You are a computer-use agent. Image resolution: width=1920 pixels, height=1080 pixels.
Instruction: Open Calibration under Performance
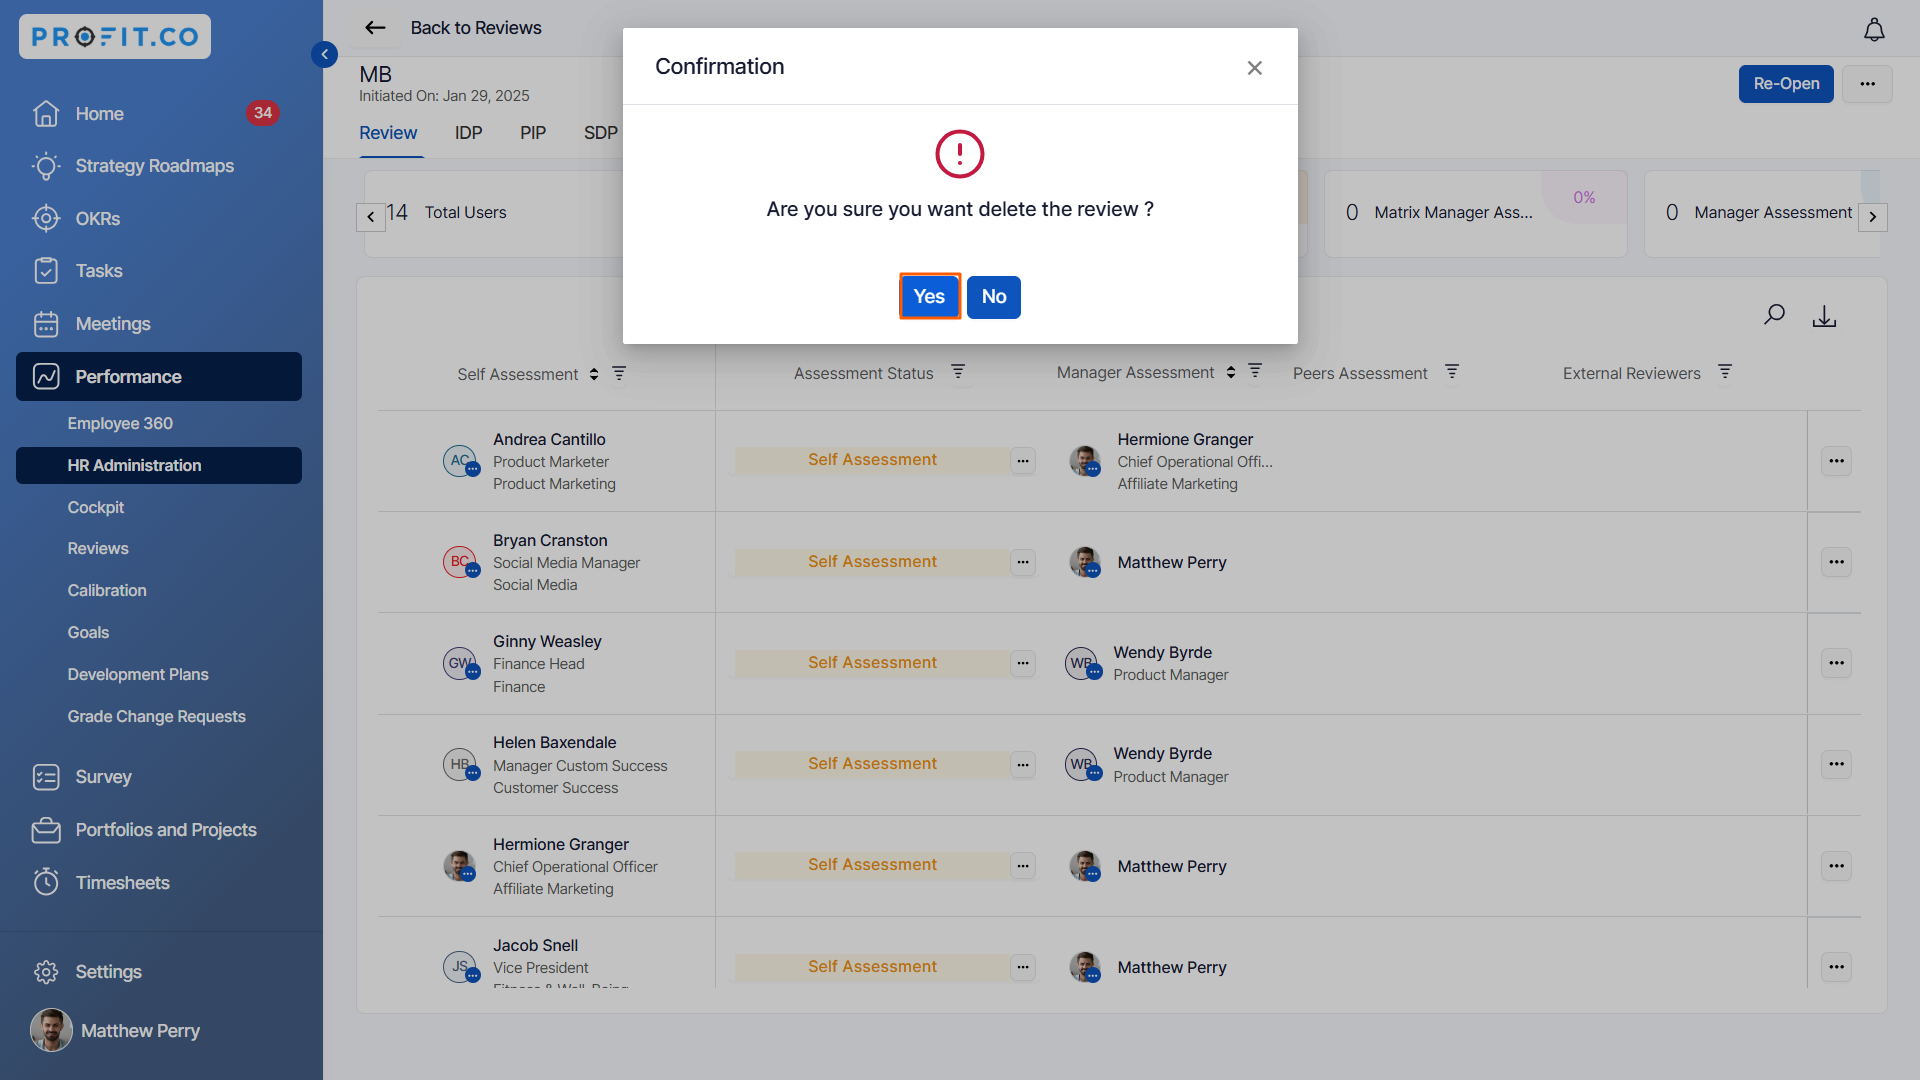[107, 591]
